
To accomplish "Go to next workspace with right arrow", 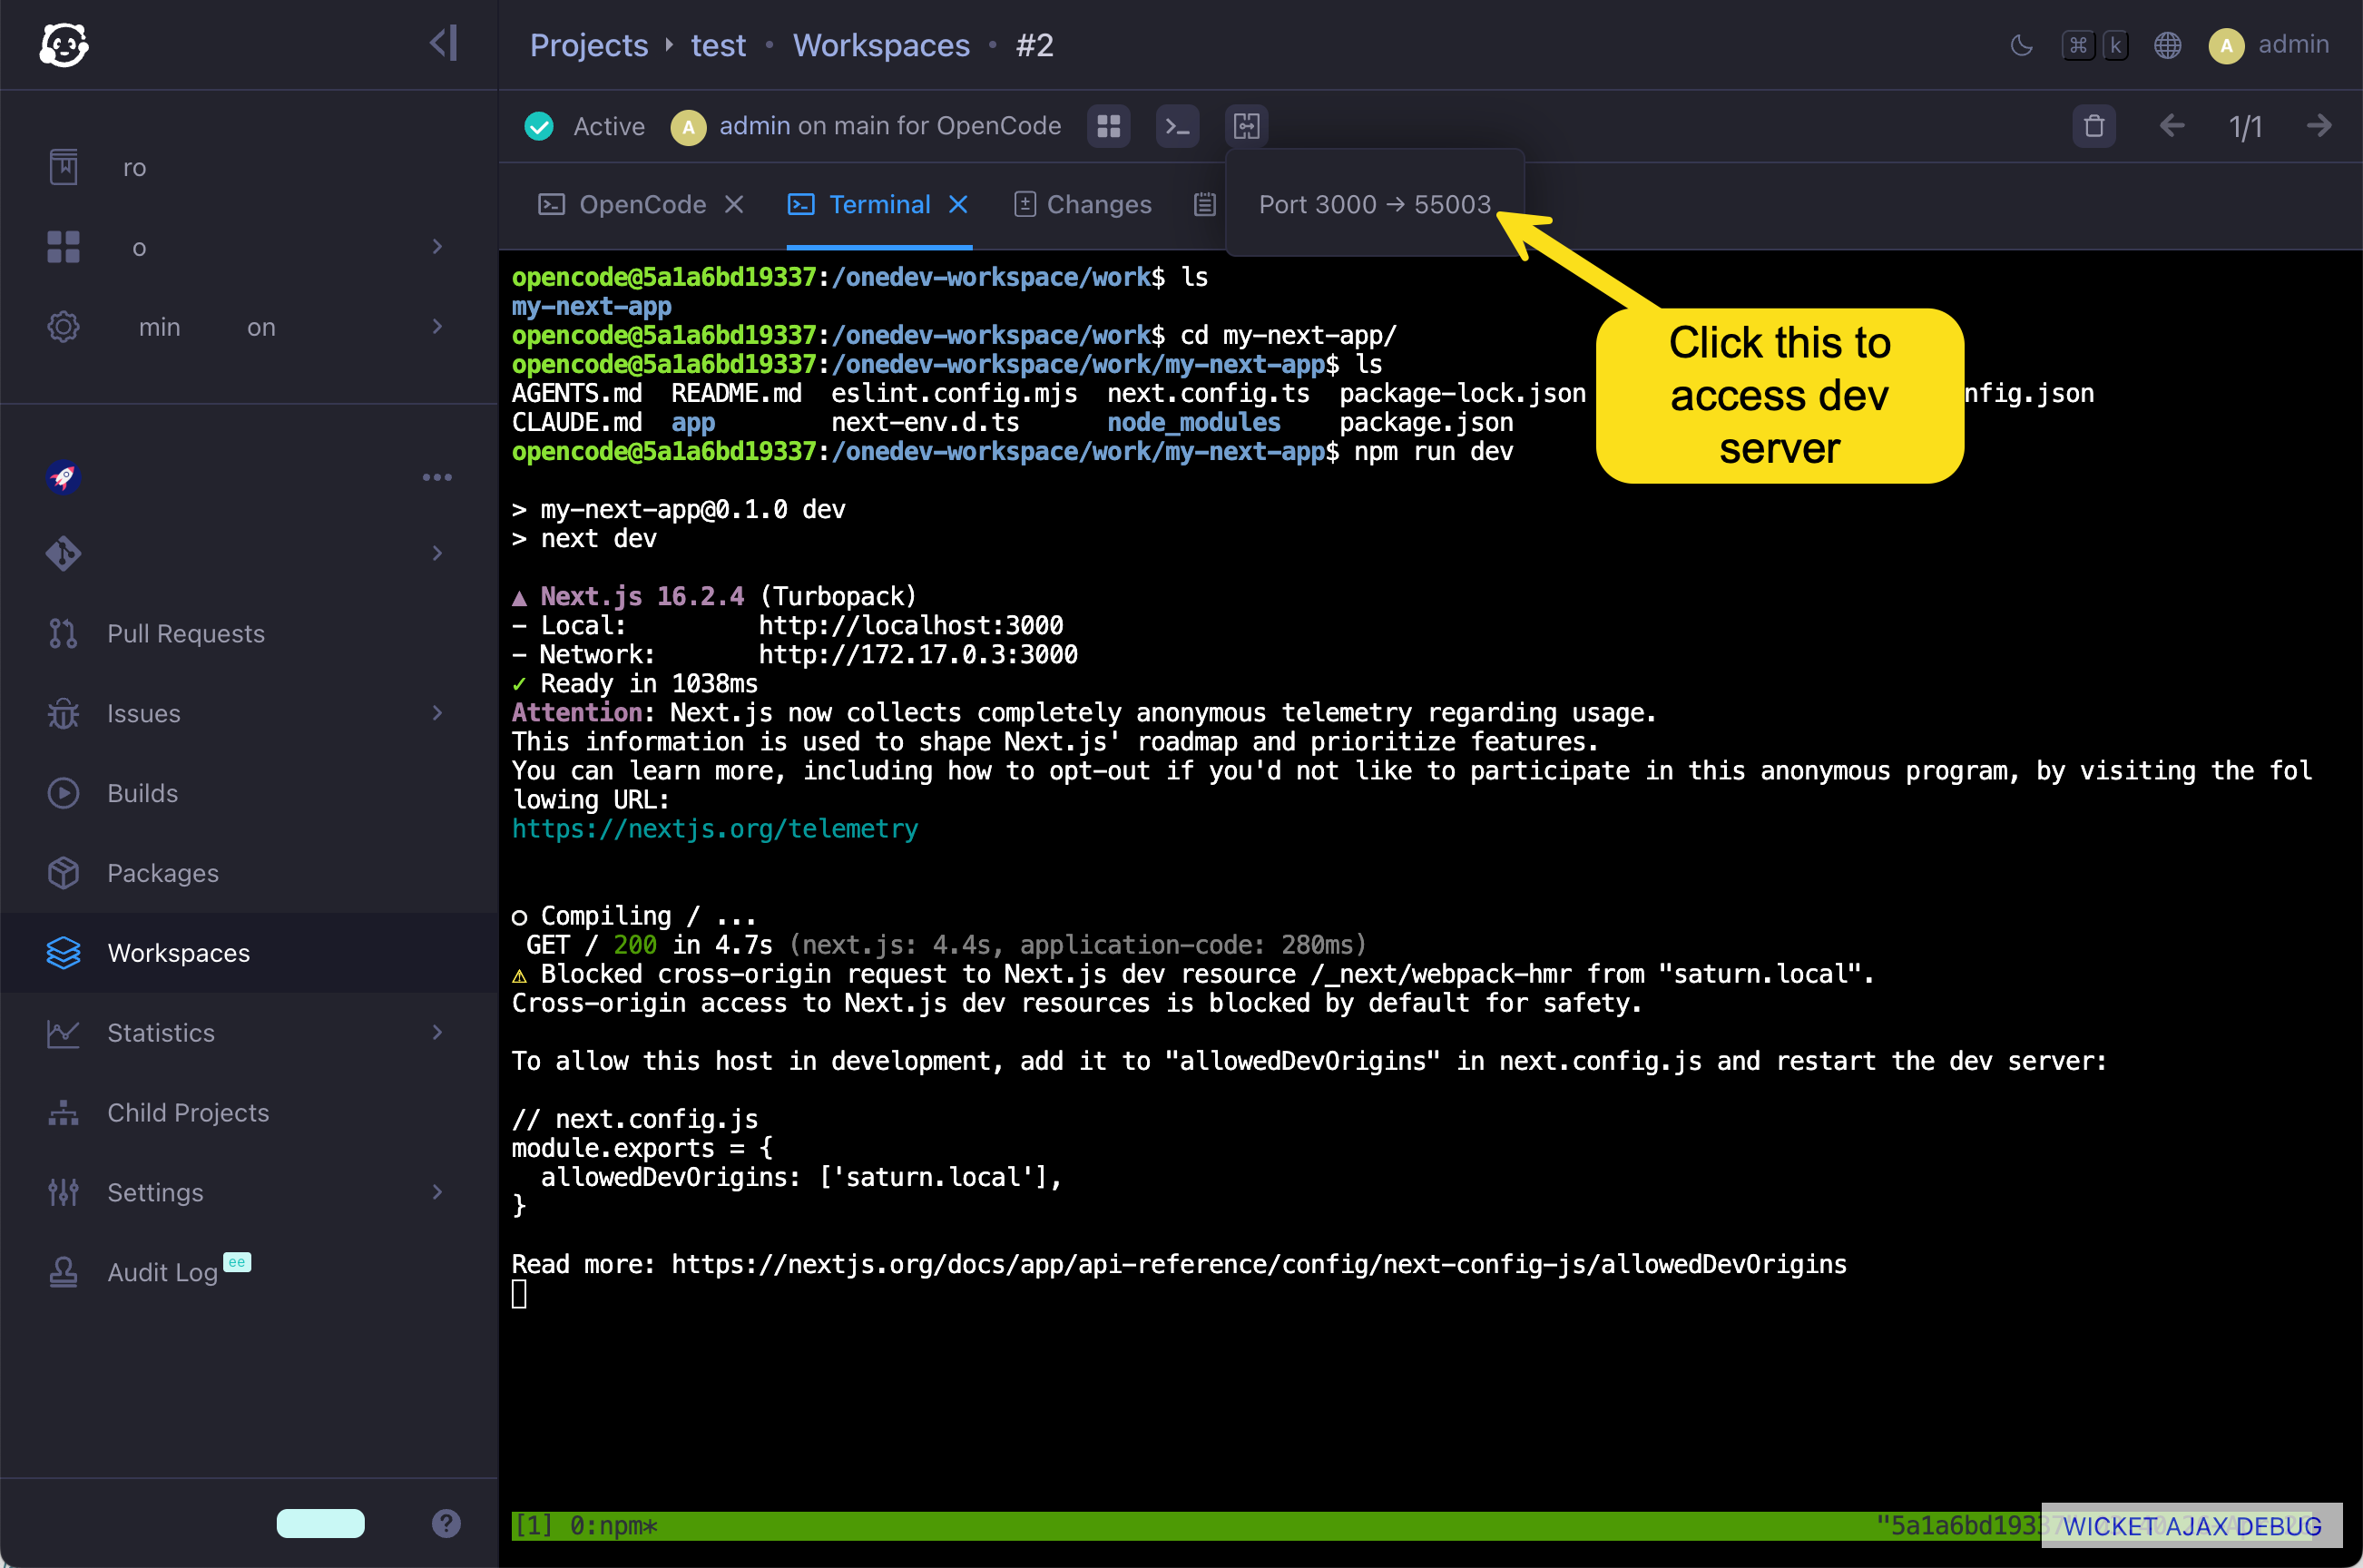I will coord(2319,126).
